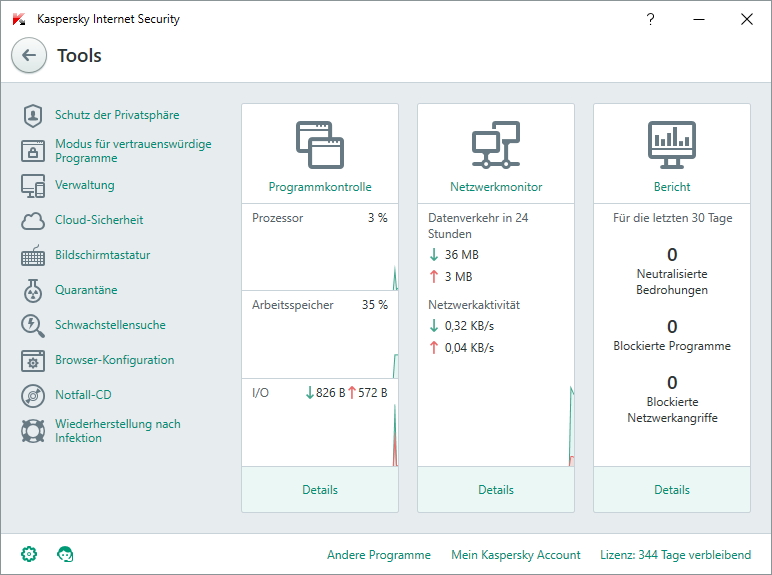This screenshot has width=772, height=575.
Task: Click Details under Programmkontrolle
Action: point(320,490)
